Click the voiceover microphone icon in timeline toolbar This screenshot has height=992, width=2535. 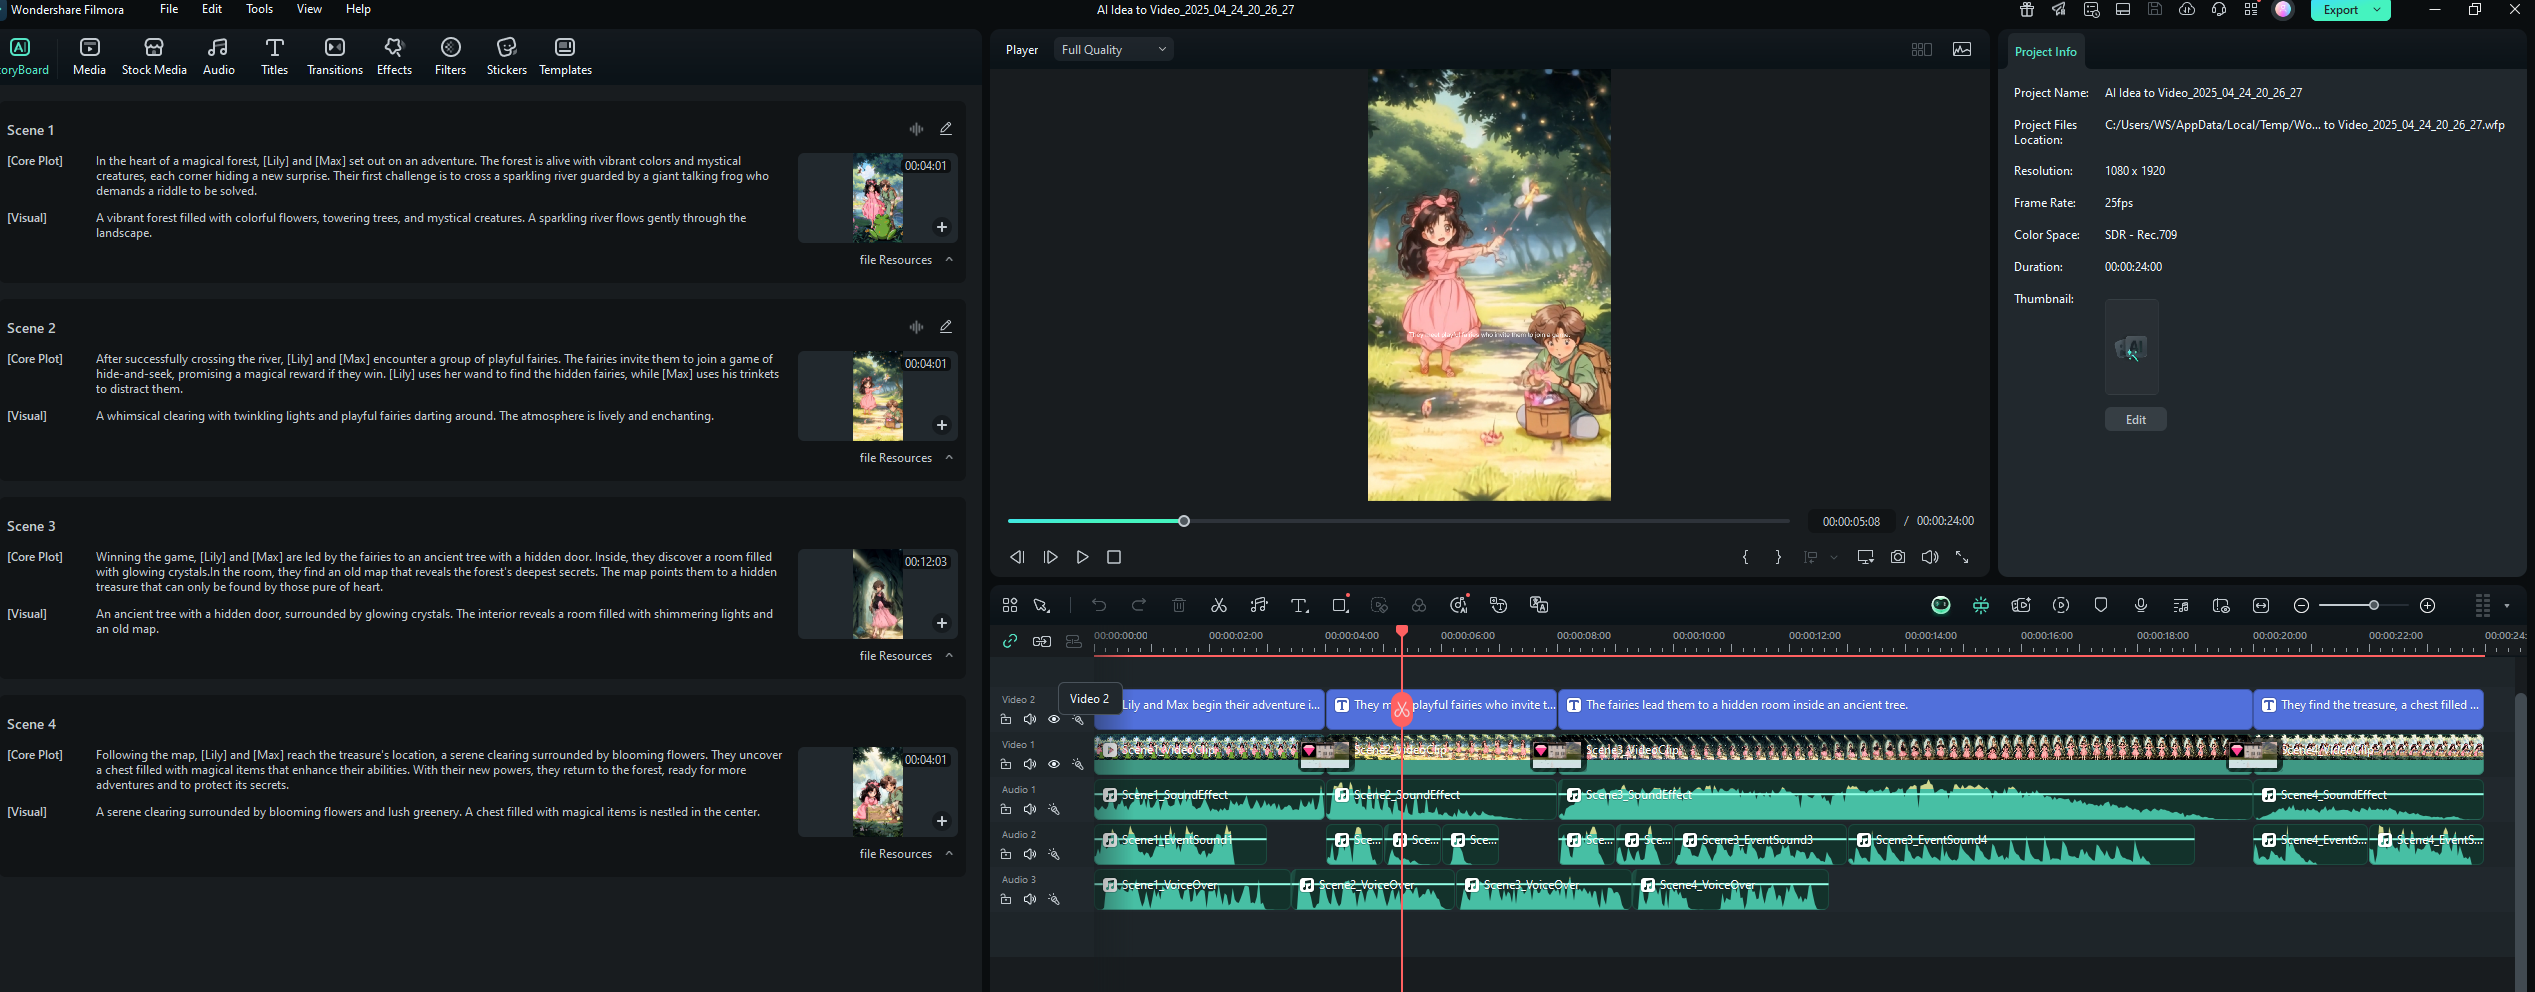point(2140,605)
